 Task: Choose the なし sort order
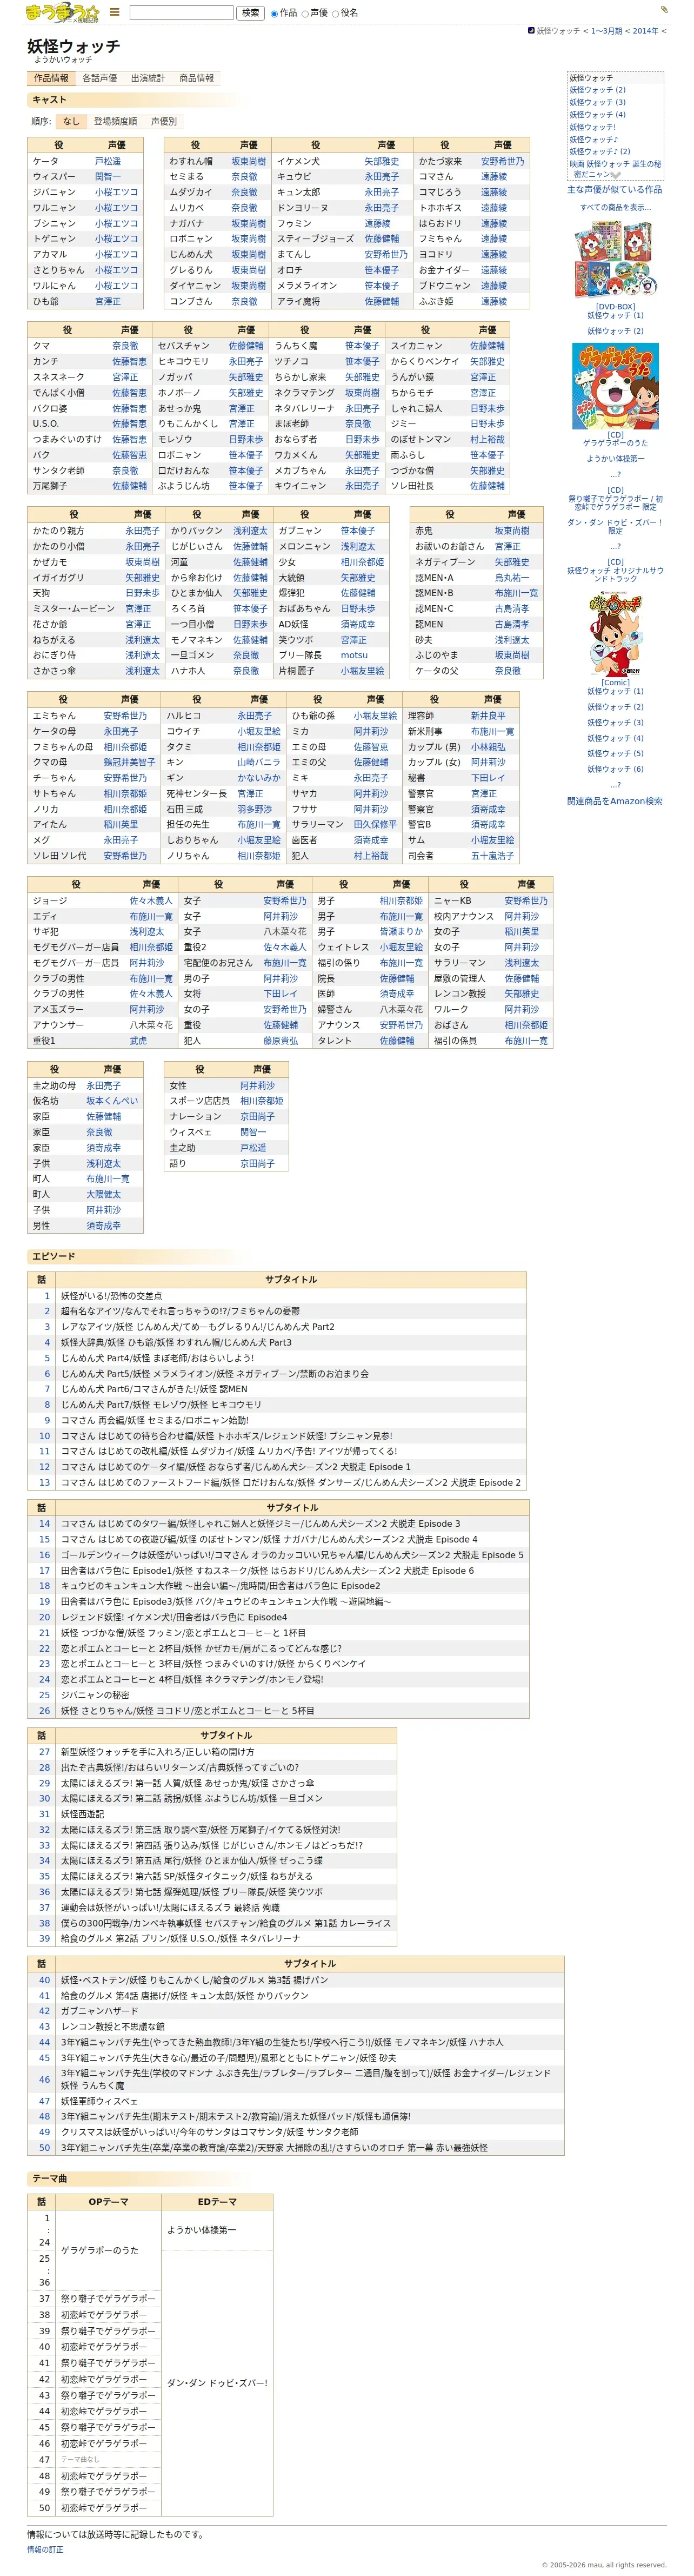click(70, 121)
